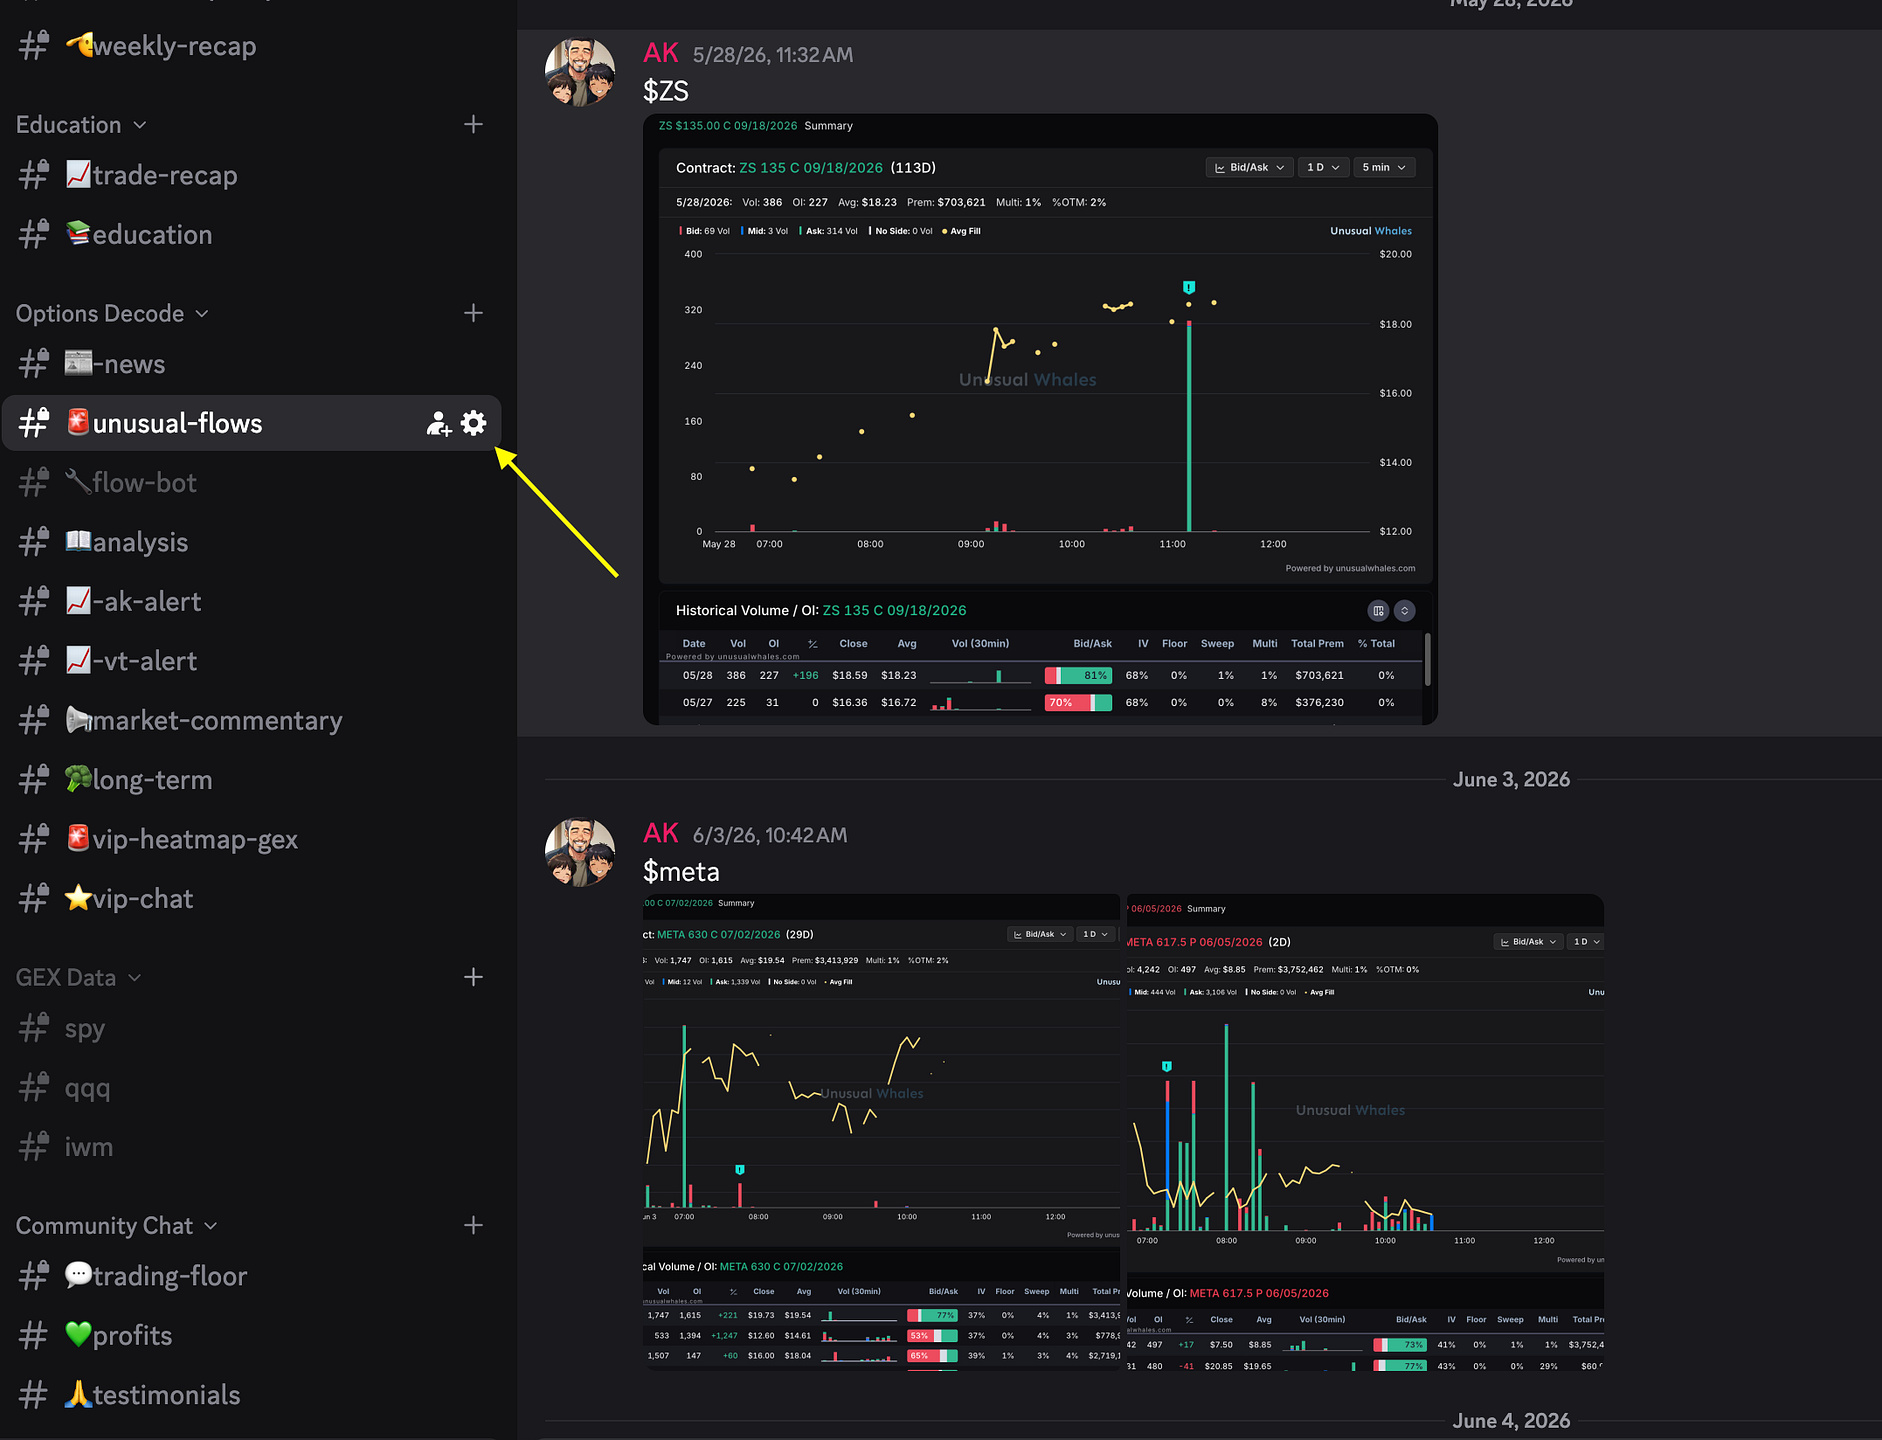Add a channel to the Options Decode category
The height and width of the screenshot is (1440, 1882).
(x=474, y=313)
